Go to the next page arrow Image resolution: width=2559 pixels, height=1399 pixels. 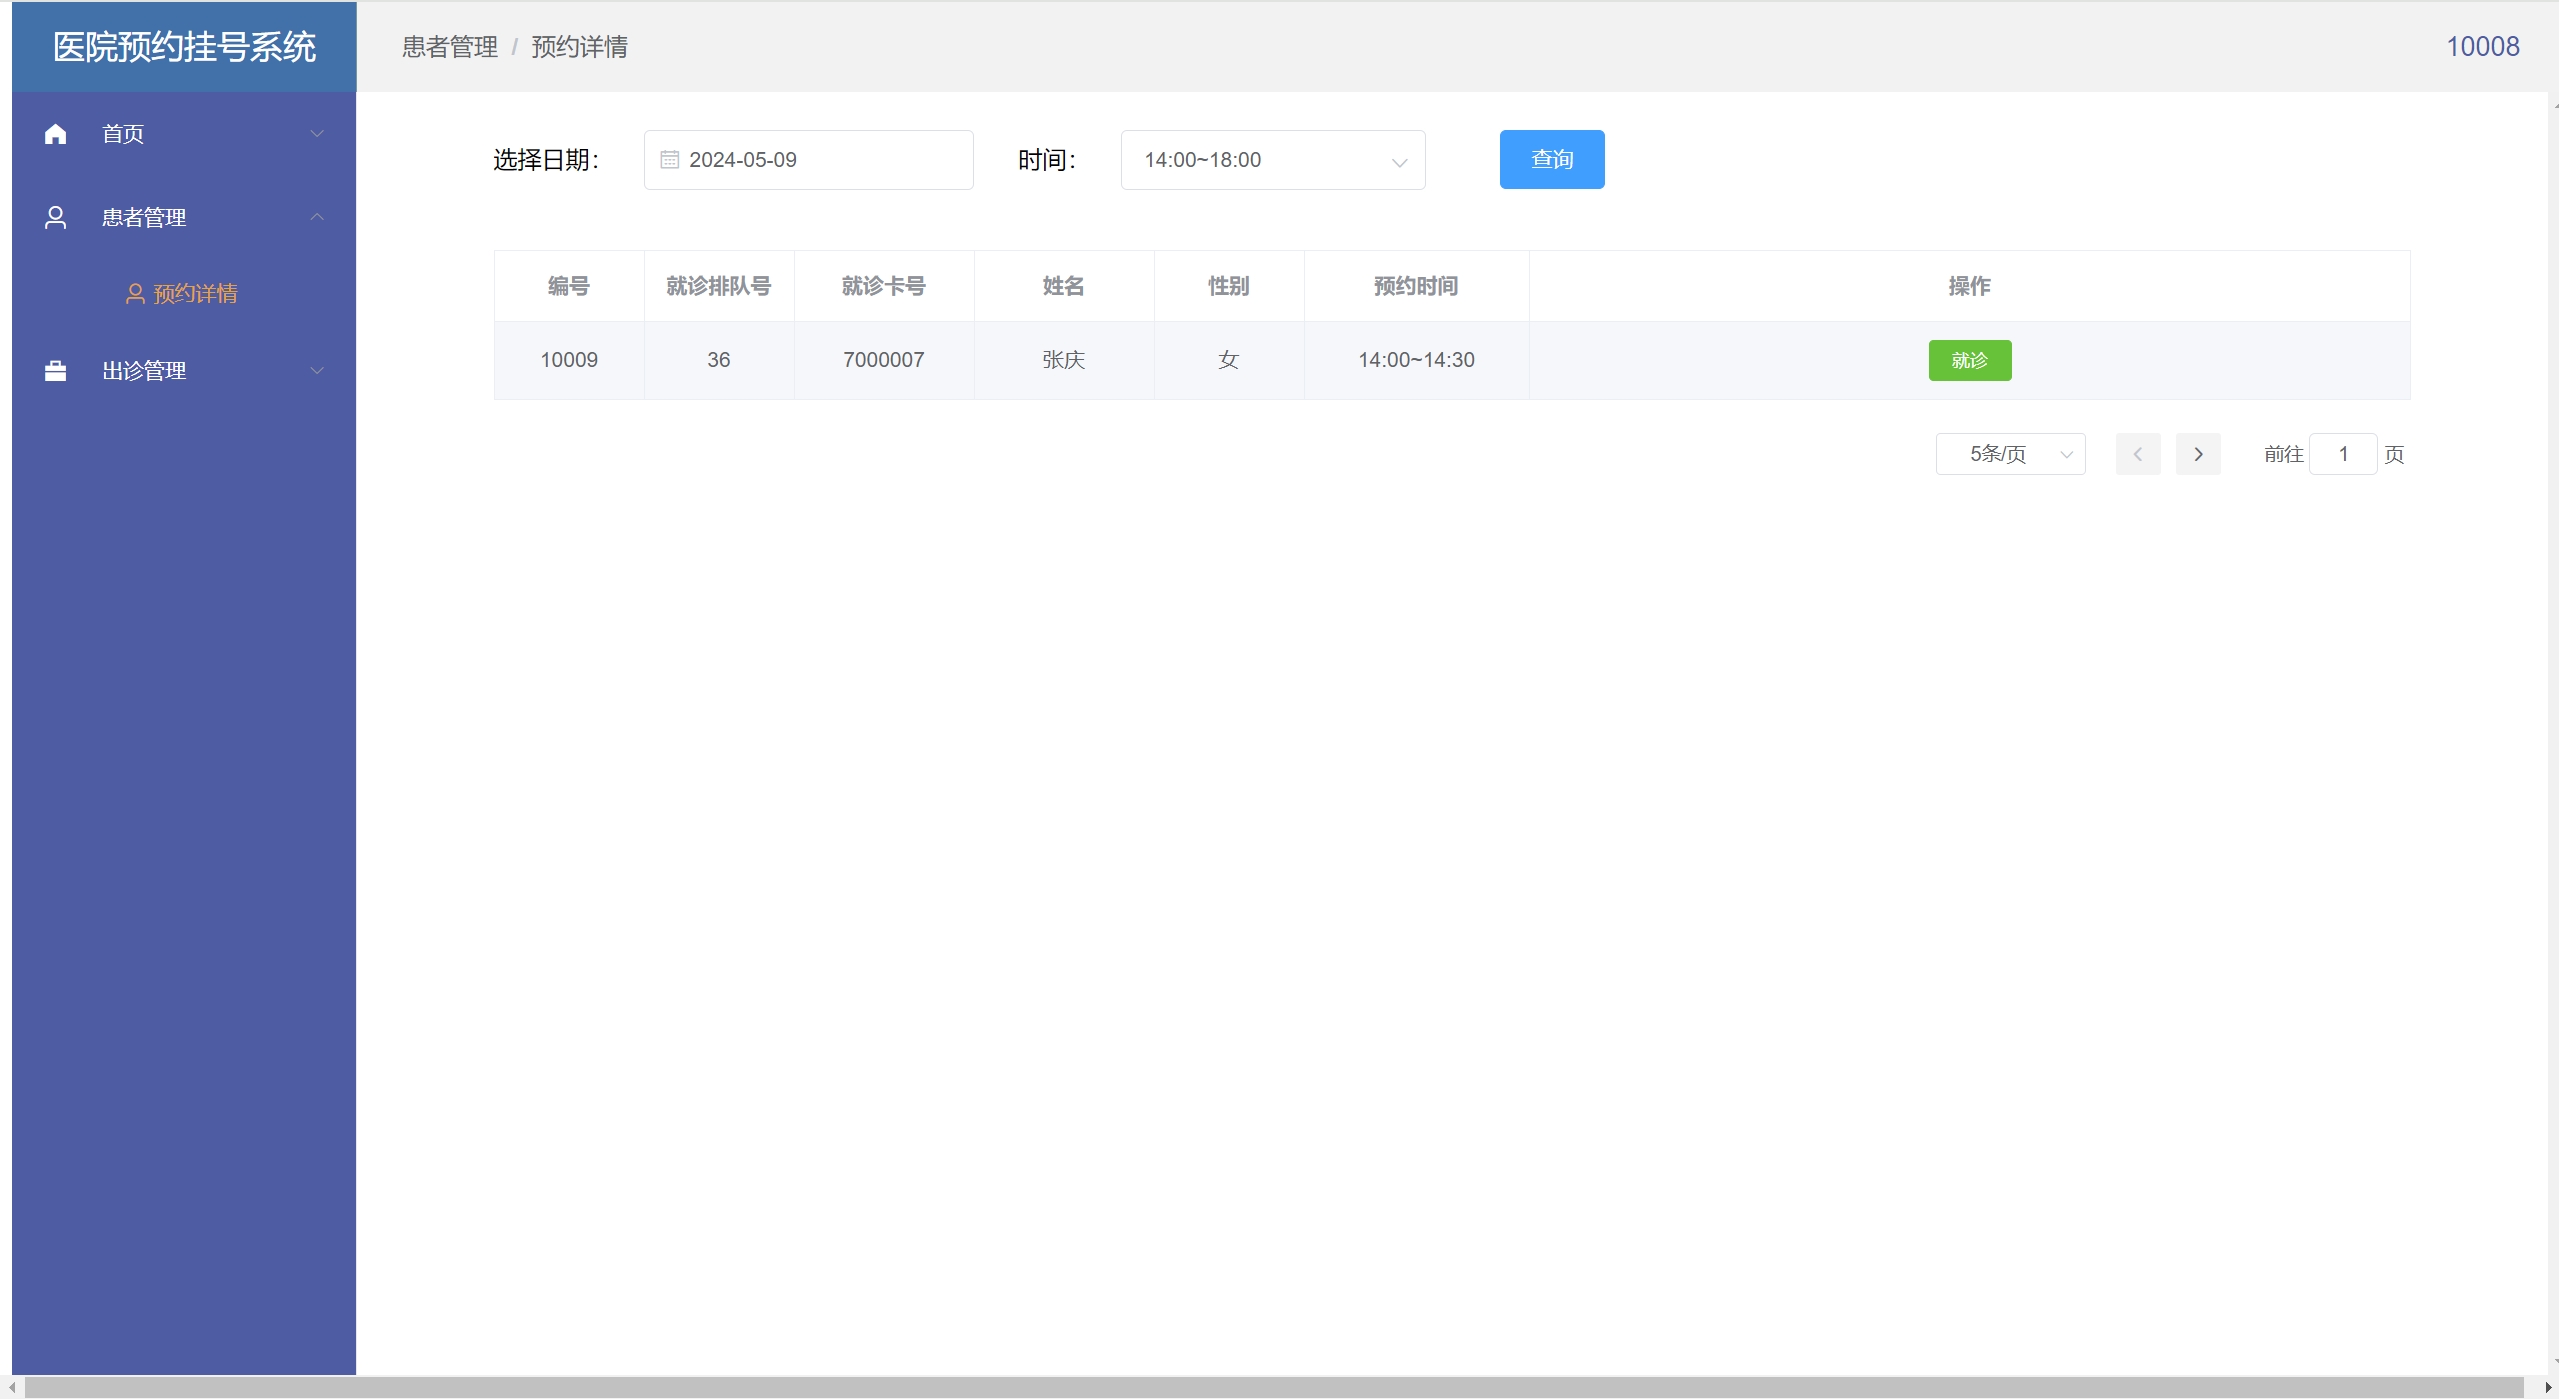2197,454
